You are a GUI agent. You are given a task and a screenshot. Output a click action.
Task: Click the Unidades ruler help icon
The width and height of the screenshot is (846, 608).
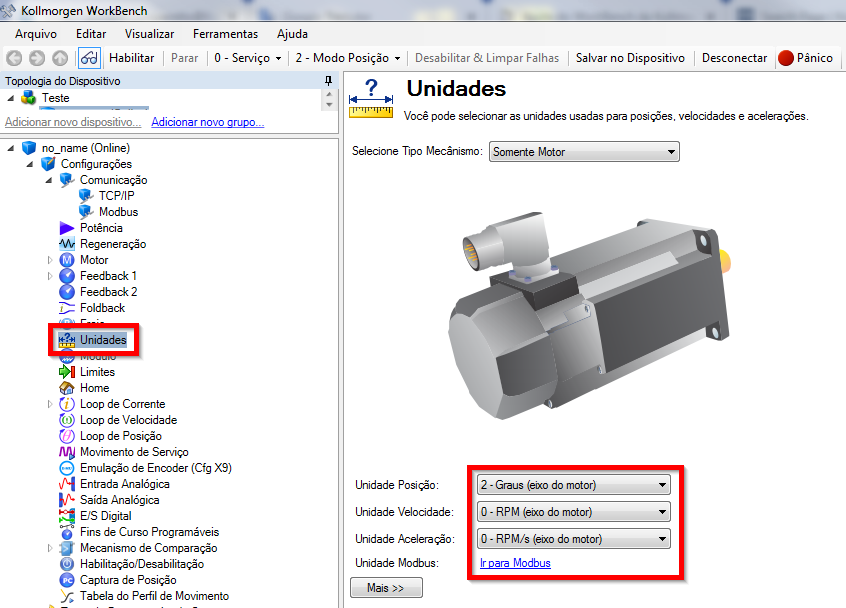371,98
